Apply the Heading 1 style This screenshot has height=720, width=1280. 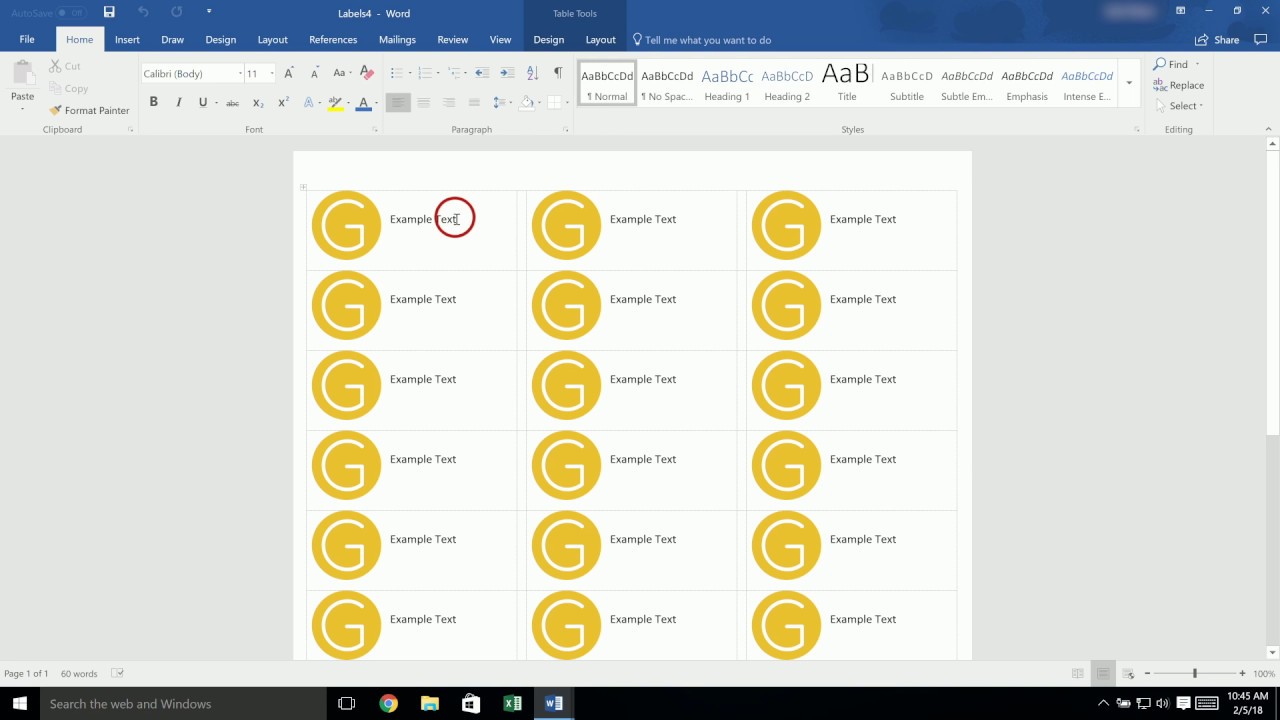click(x=727, y=84)
